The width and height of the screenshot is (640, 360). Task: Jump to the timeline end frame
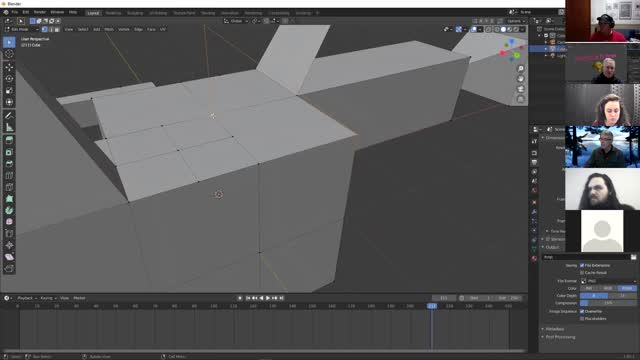tap(281, 298)
